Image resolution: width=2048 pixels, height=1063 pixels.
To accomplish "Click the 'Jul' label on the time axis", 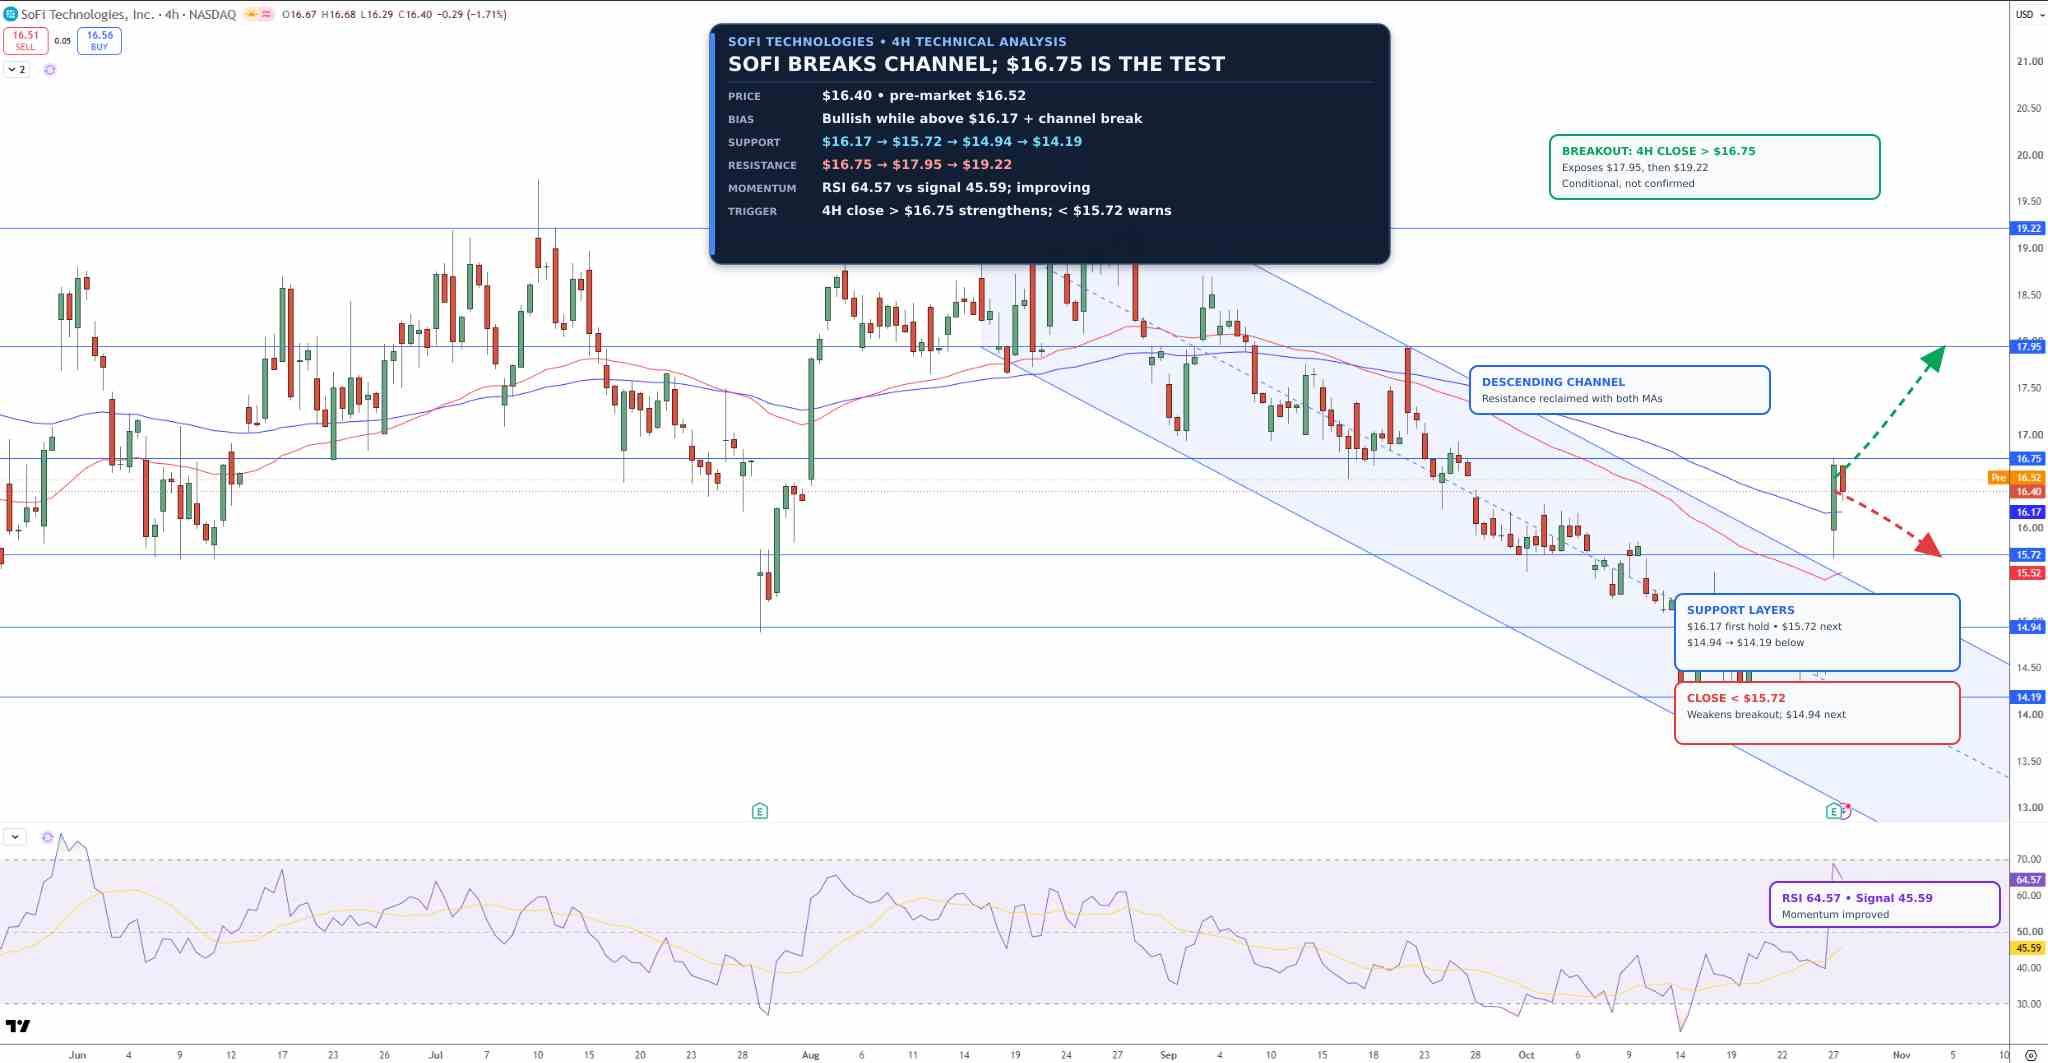I will (435, 1055).
